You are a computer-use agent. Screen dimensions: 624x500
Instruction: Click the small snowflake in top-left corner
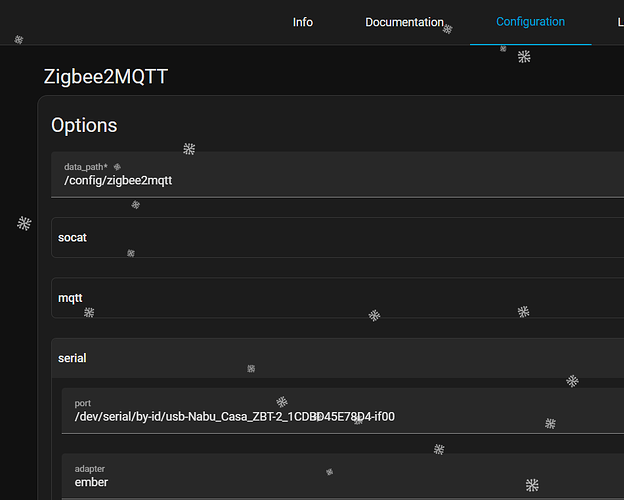click(18, 40)
